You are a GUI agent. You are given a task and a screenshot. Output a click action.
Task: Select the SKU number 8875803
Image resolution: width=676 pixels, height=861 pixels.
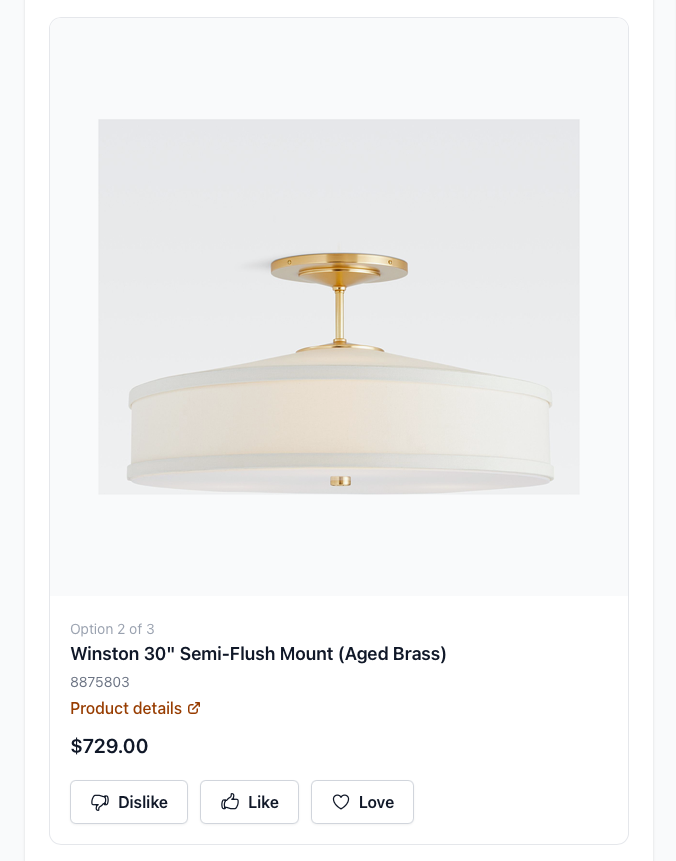click(x=100, y=682)
